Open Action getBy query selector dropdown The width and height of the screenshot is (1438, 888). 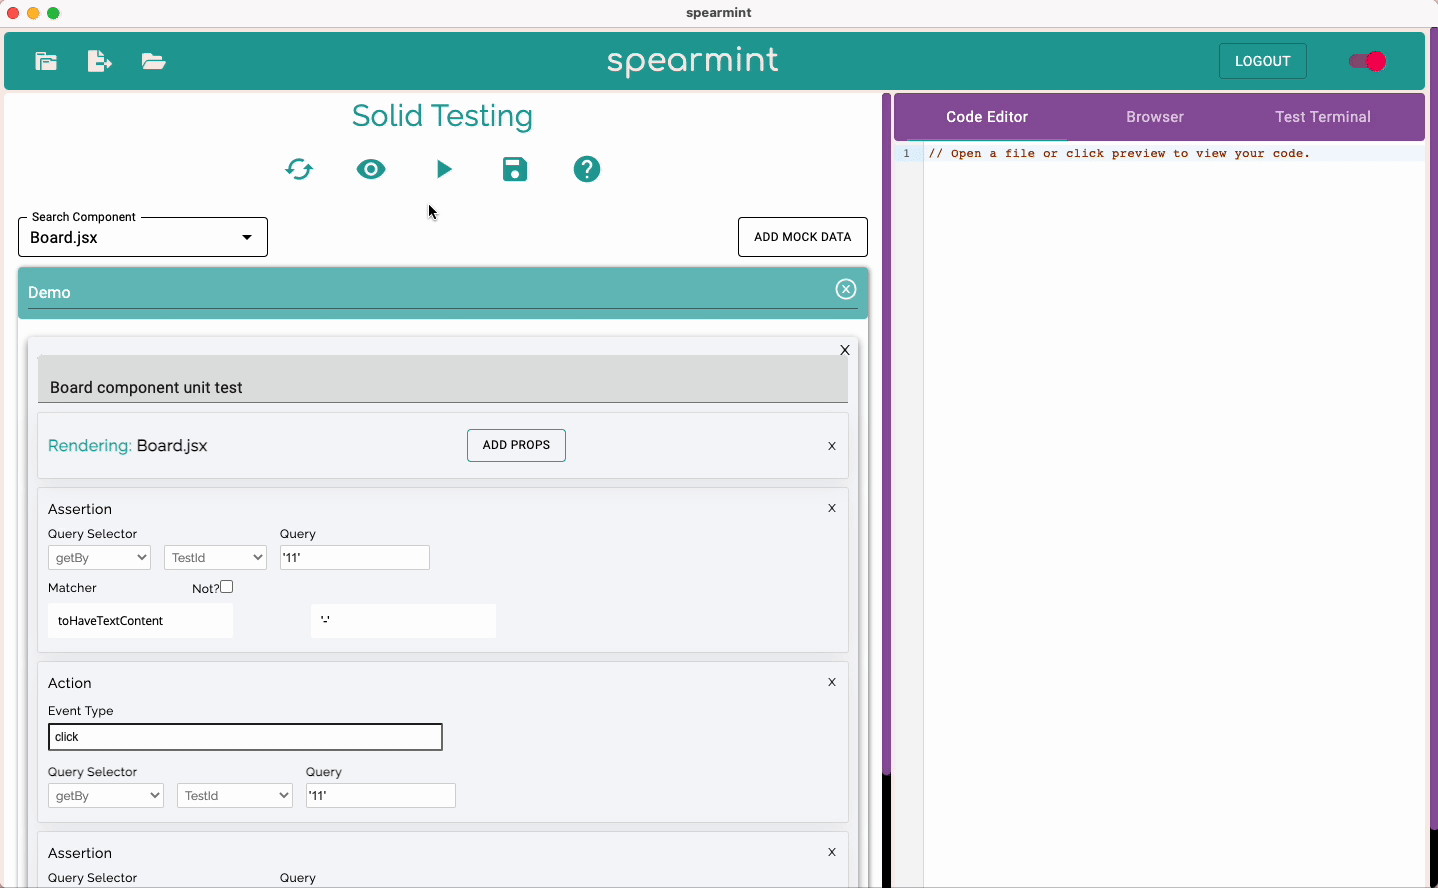(105, 795)
